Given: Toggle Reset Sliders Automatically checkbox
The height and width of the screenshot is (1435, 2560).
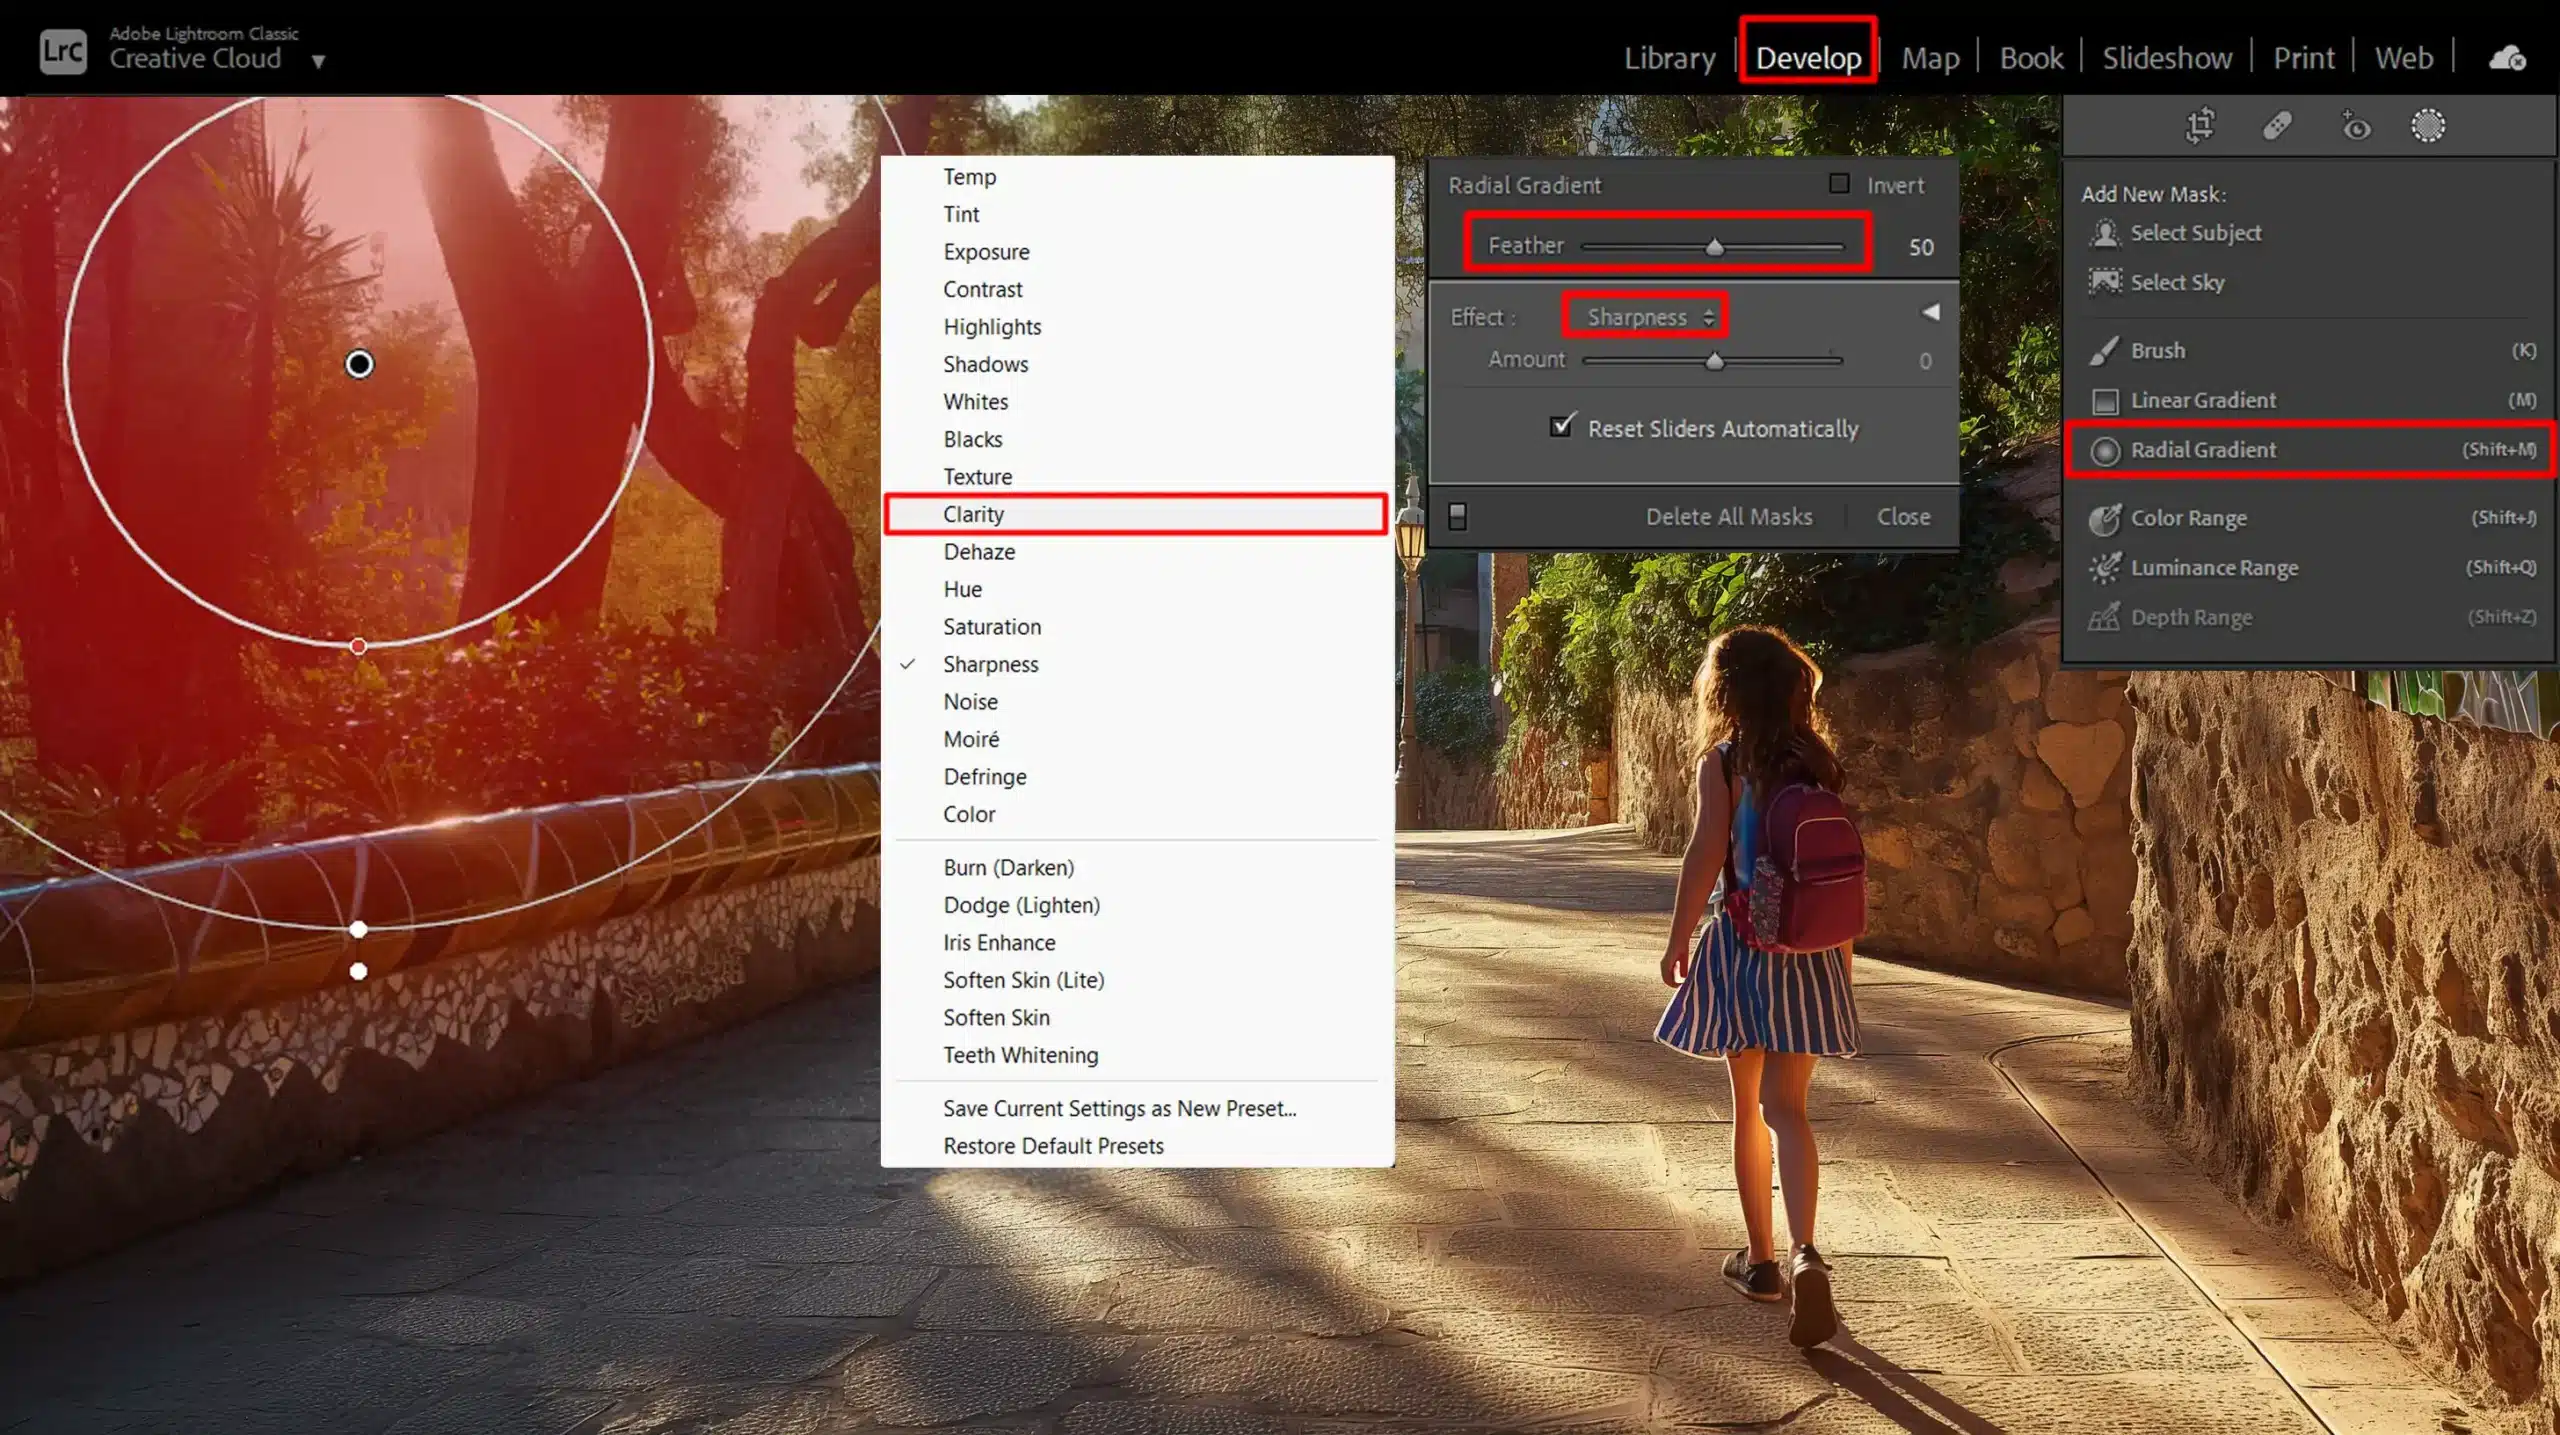Looking at the screenshot, I should click(1562, 426).
